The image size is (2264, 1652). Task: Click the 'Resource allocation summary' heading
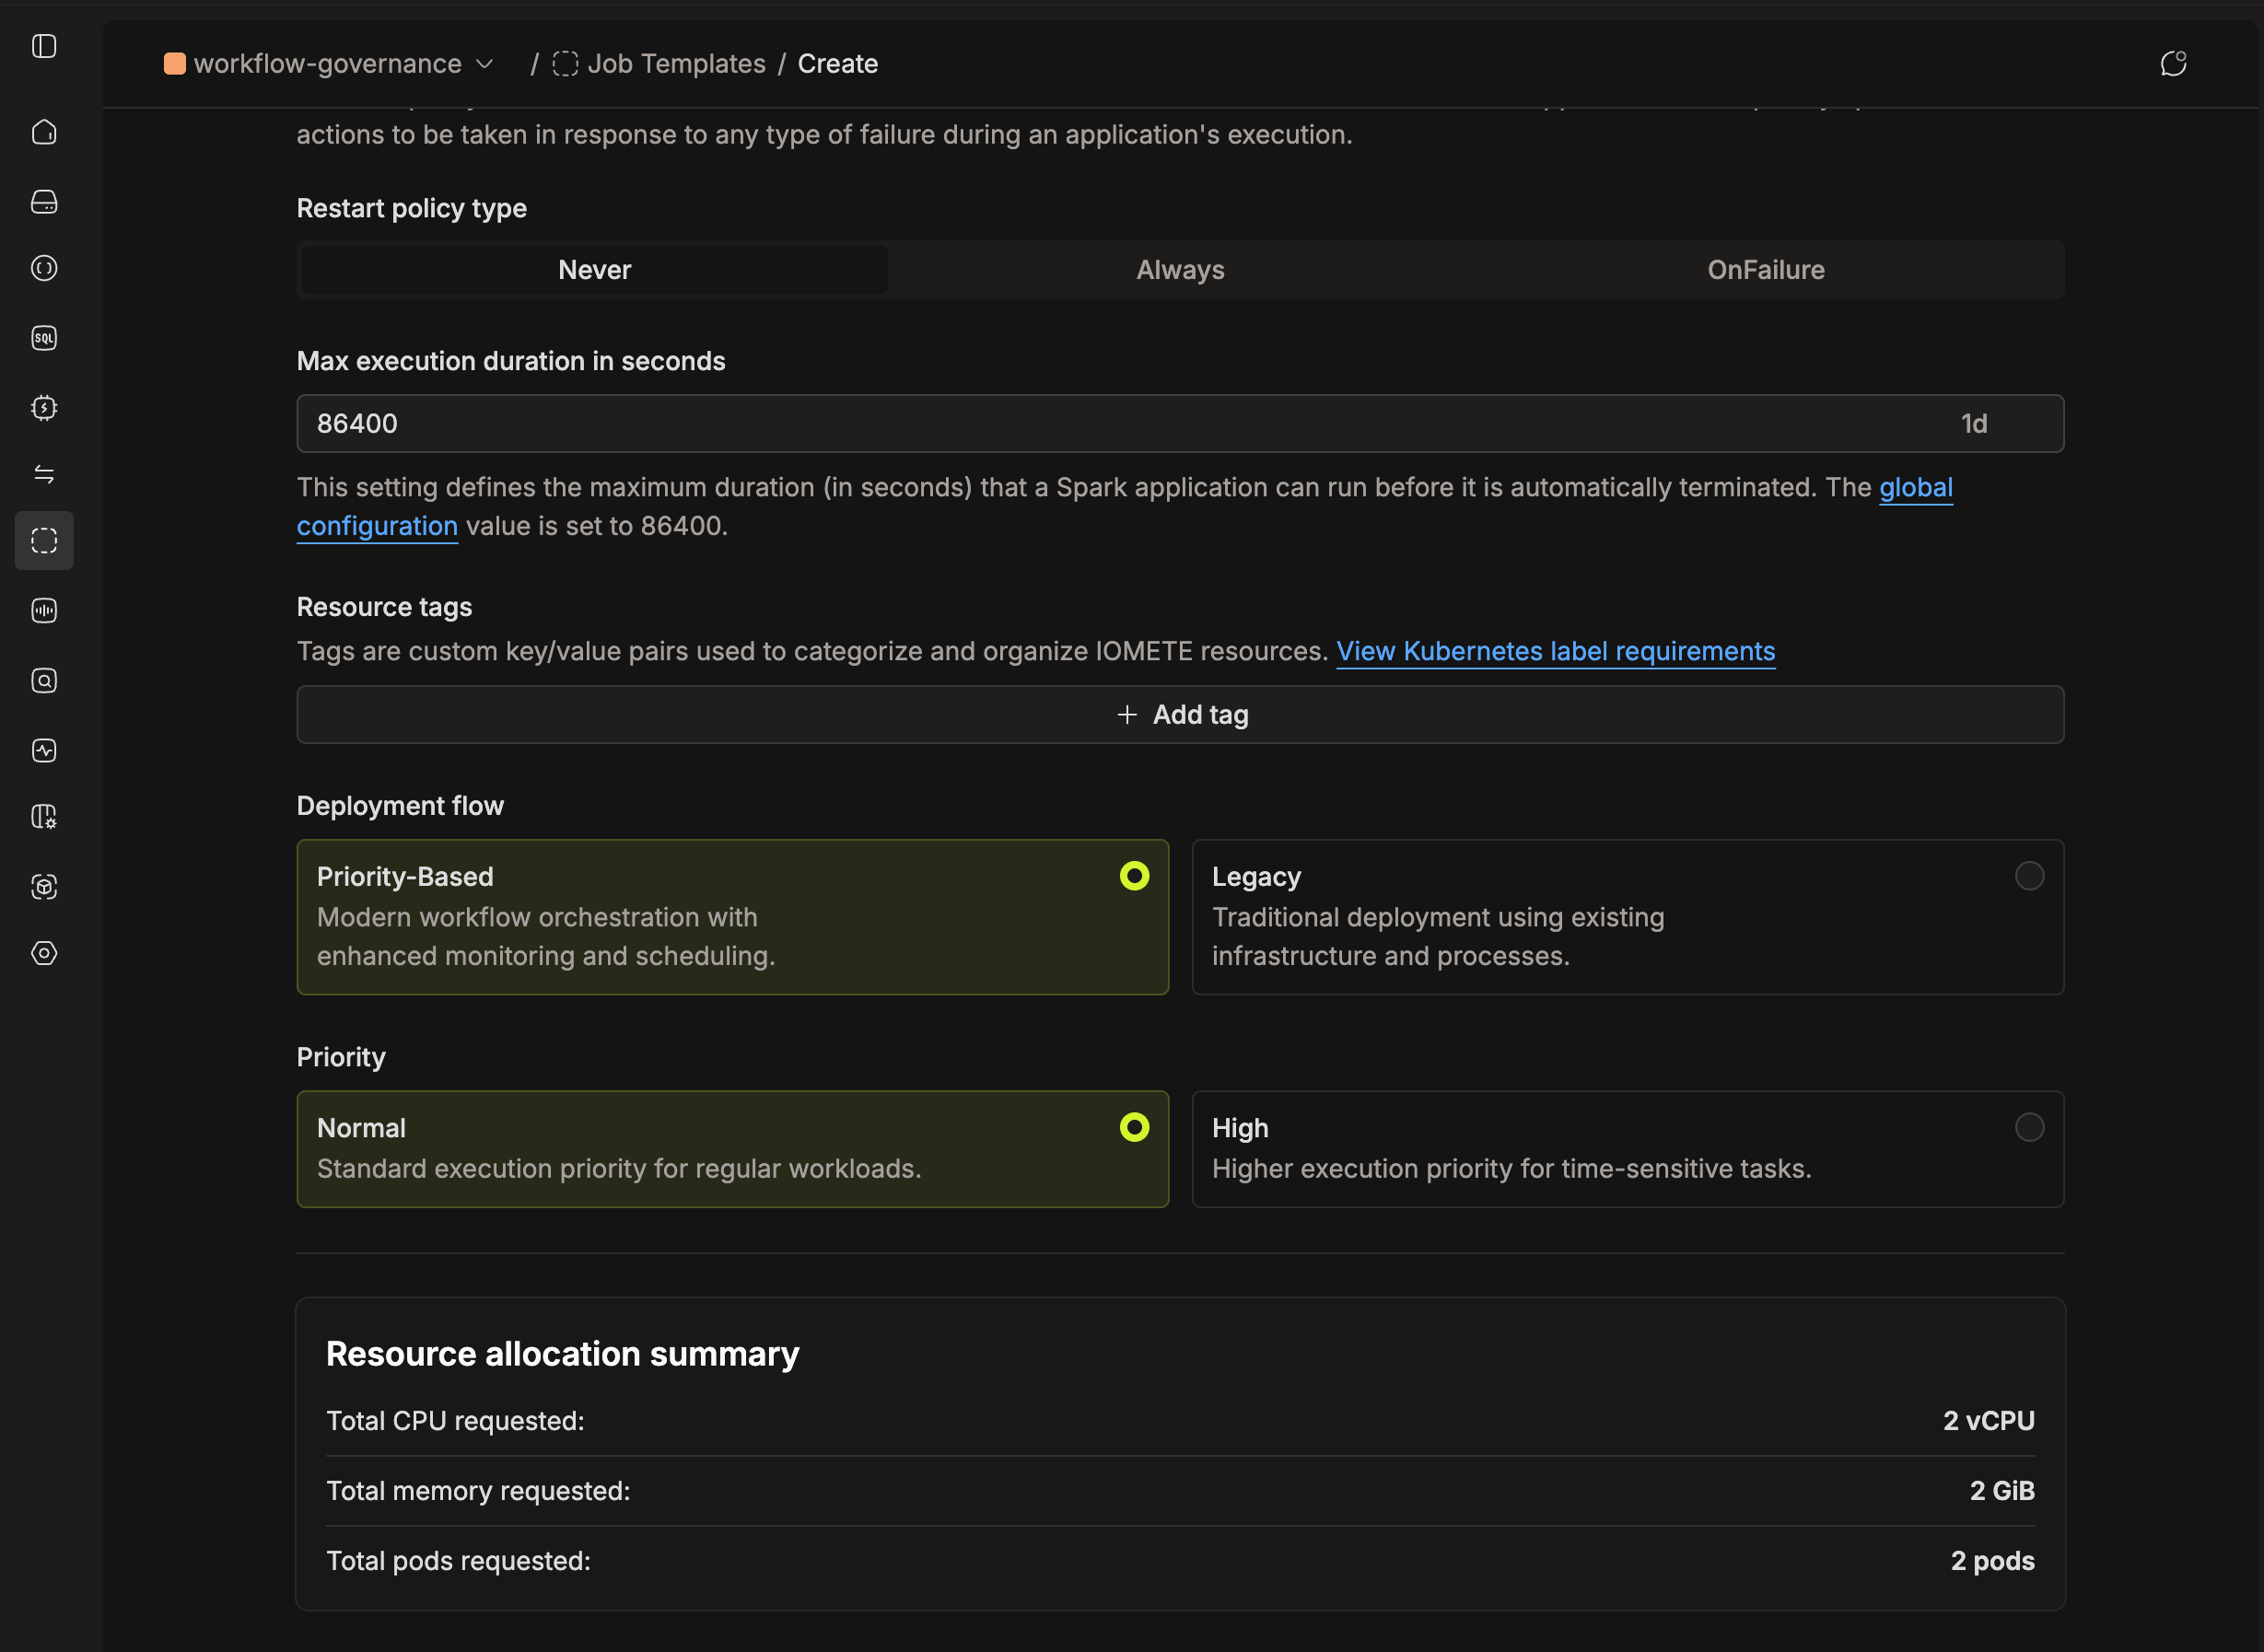coord(562,1354)
